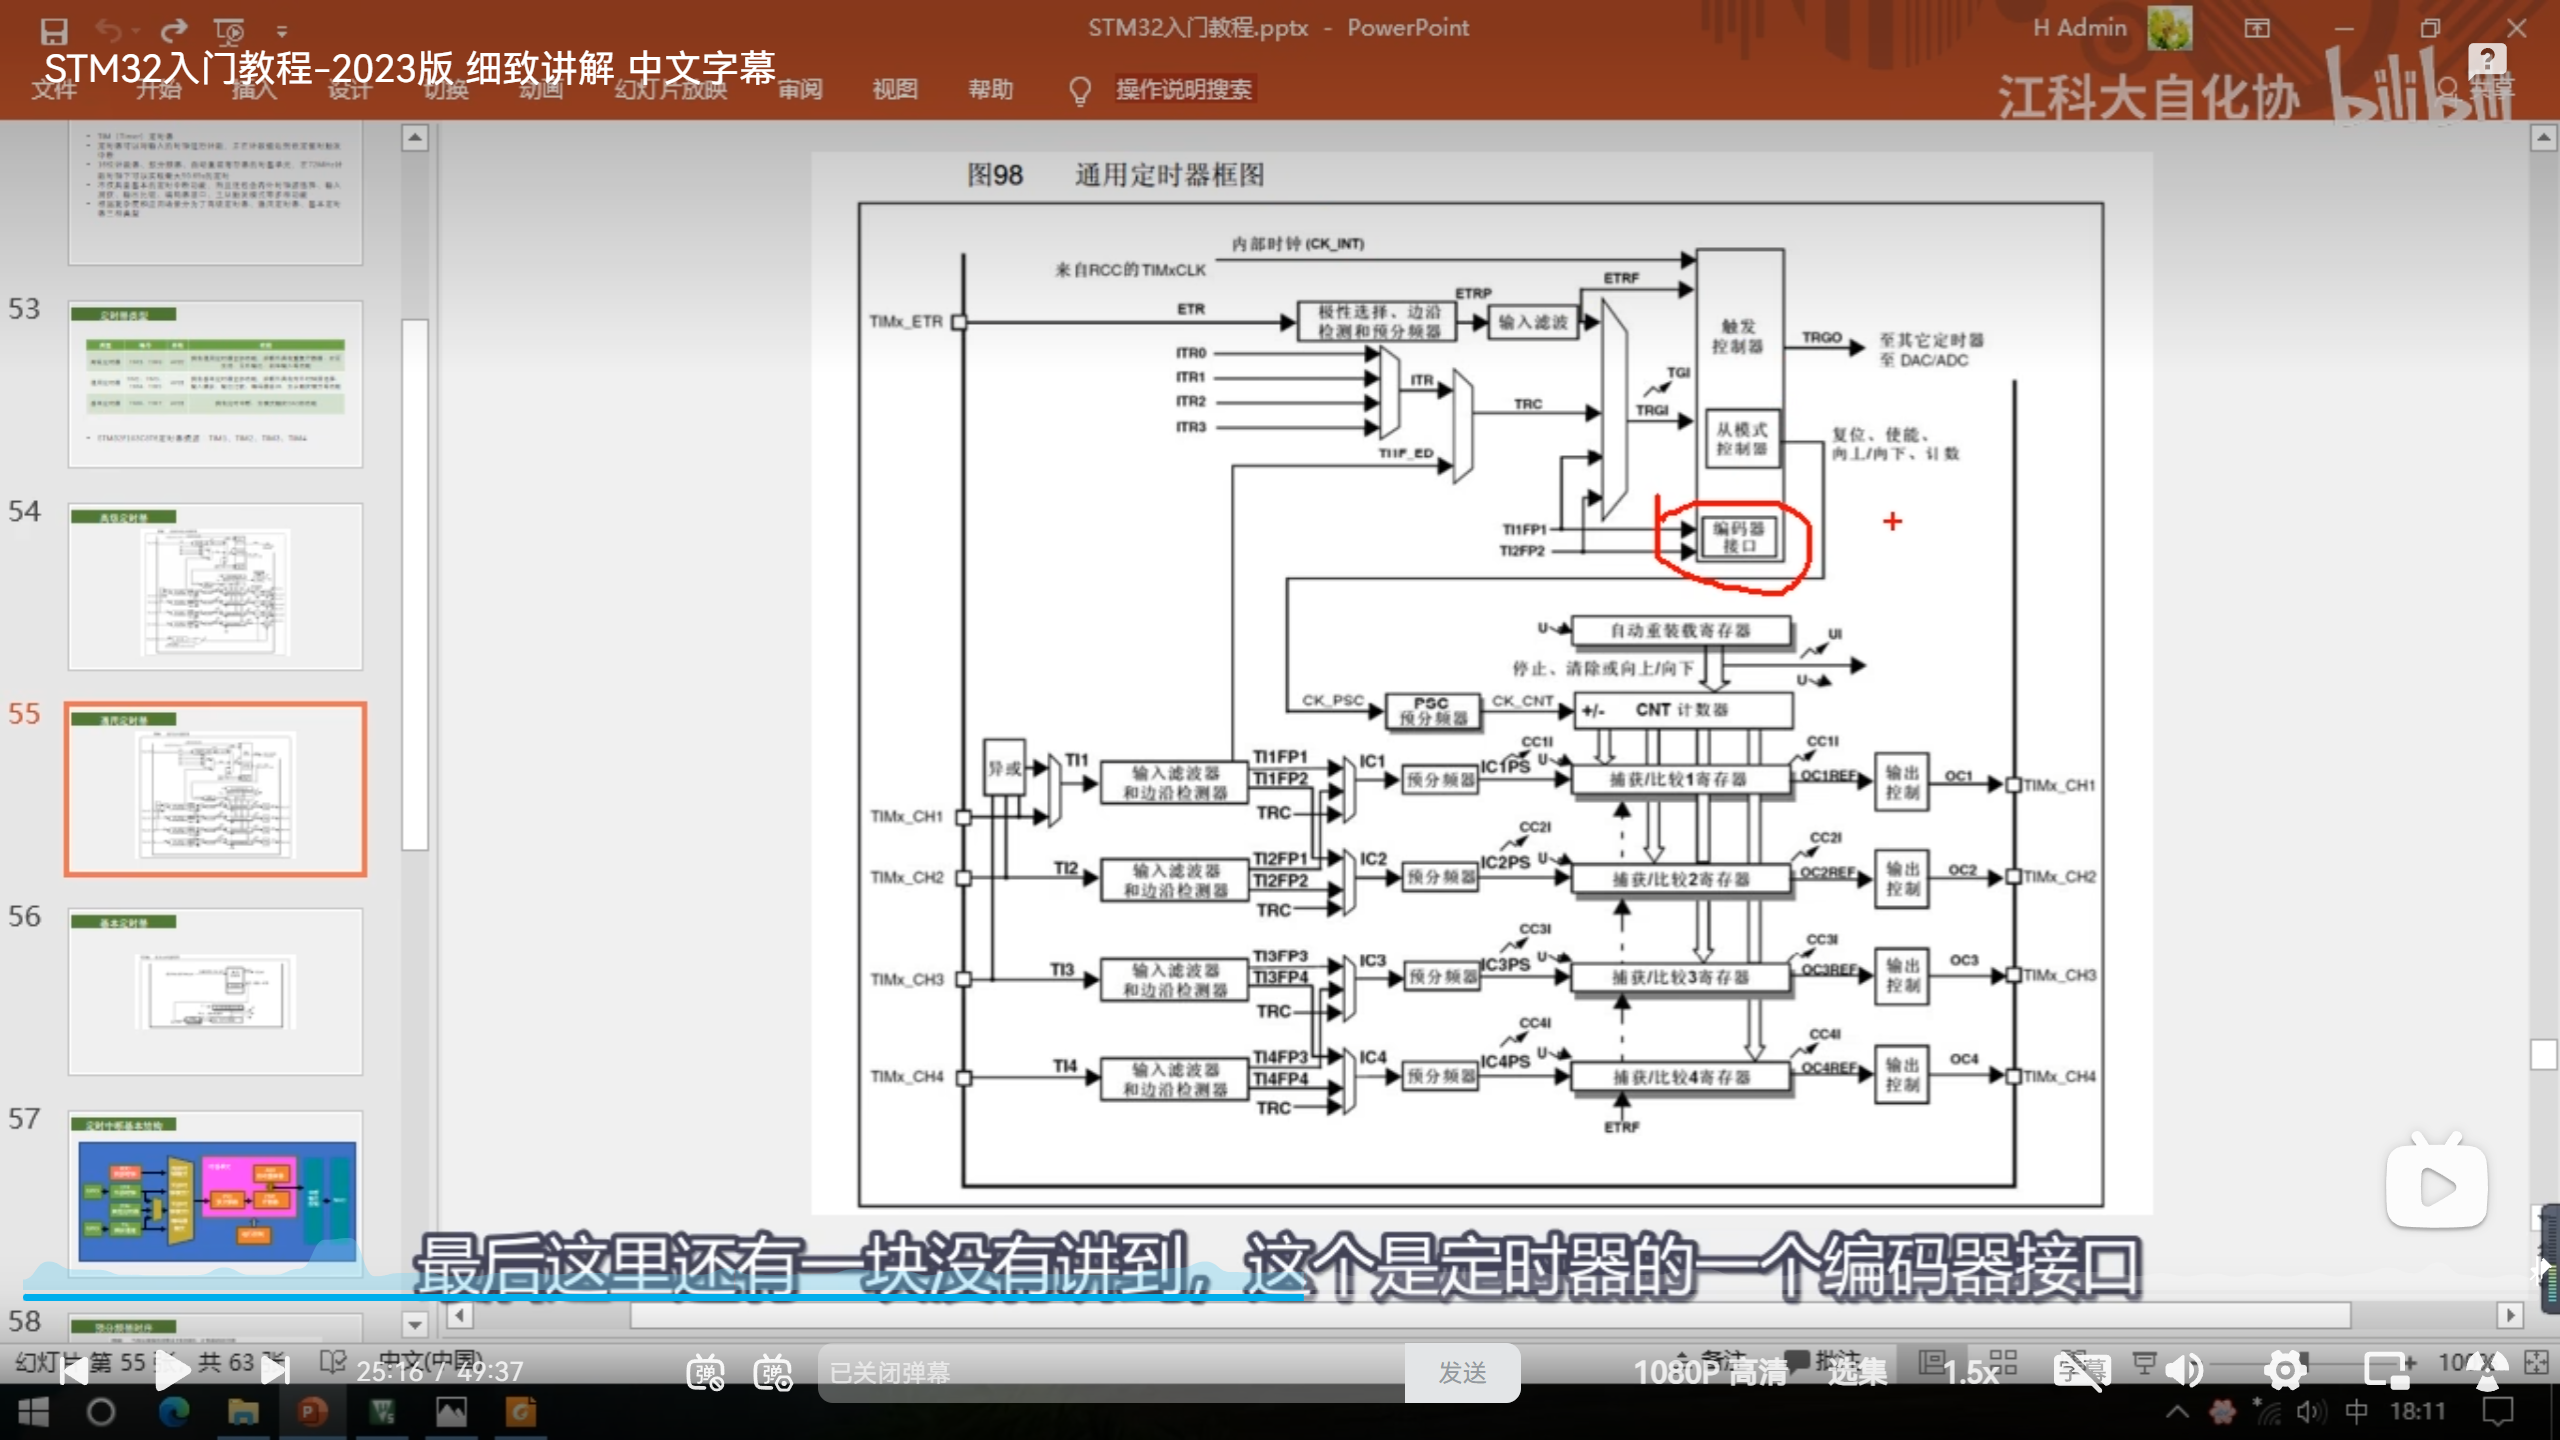Click PowerPoint save icon in title bar

coord(53,30)
